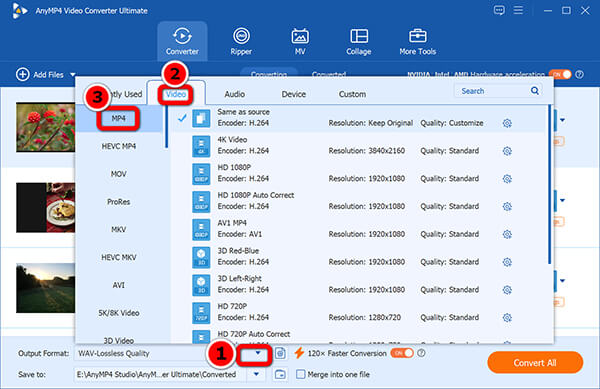Click the HD 720P format icon

[x=201, y=313]
